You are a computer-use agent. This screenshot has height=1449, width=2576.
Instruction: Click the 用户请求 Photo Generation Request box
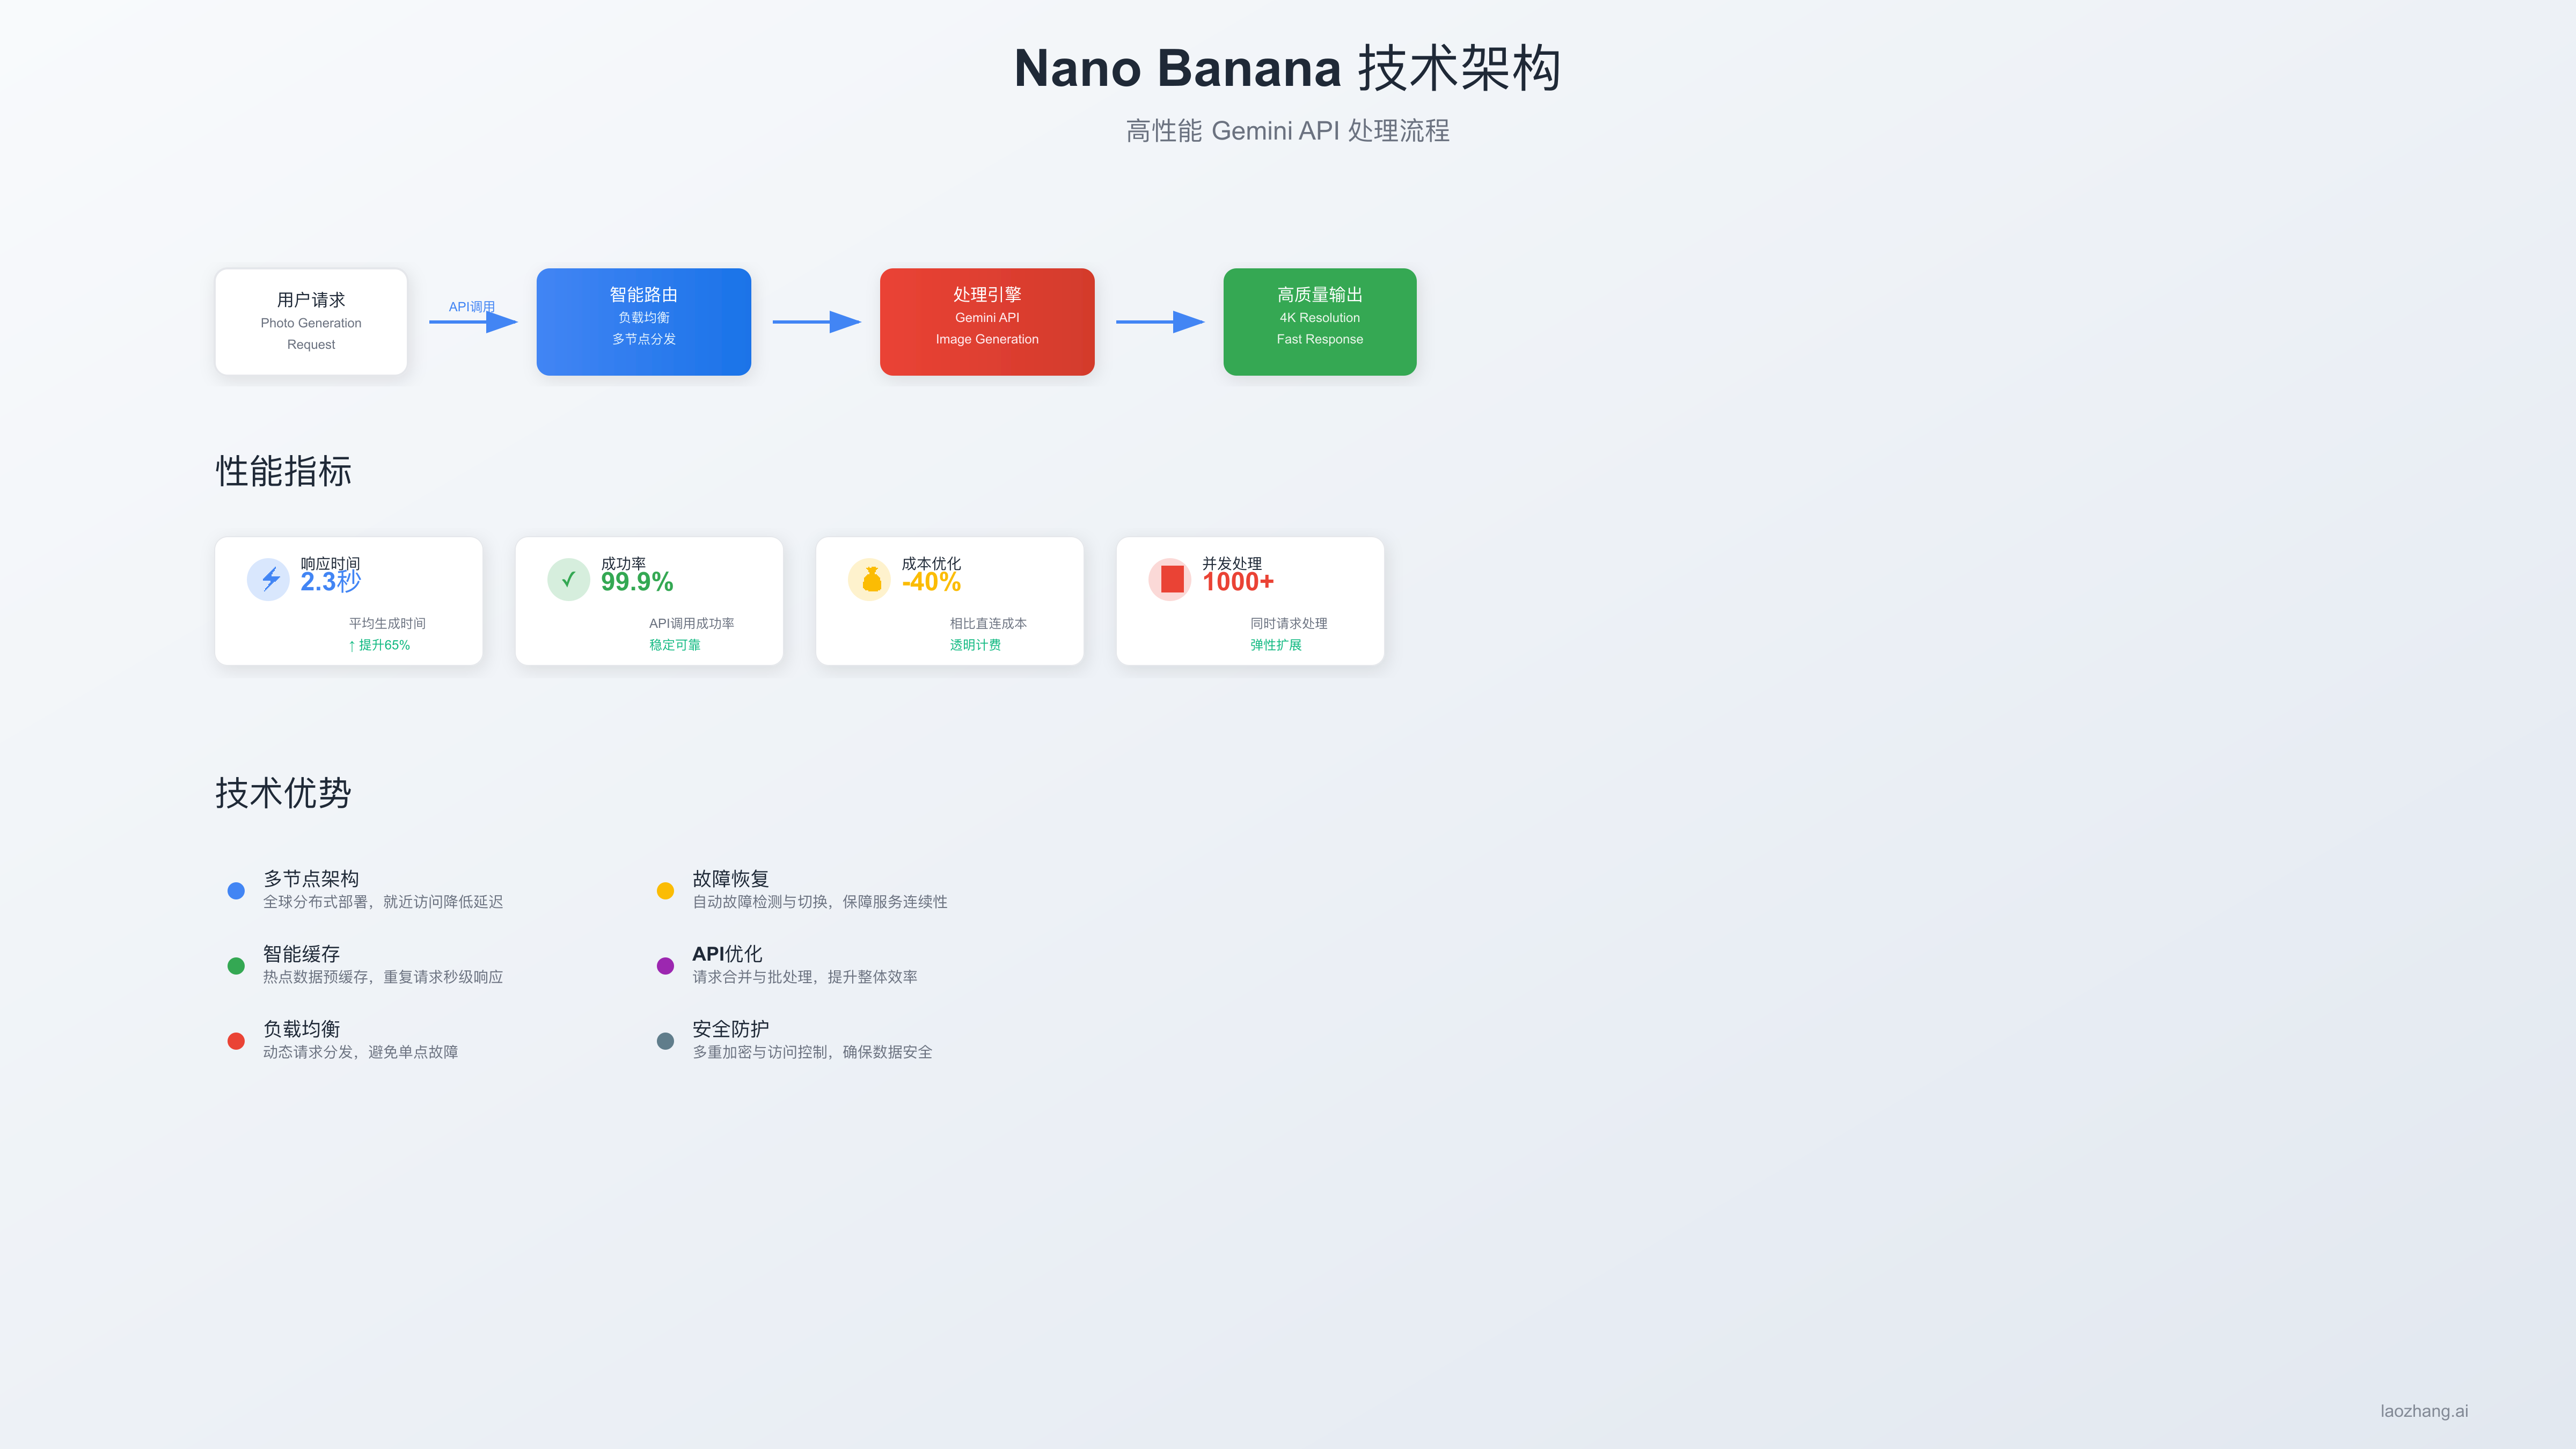click(x=311, y=322)
